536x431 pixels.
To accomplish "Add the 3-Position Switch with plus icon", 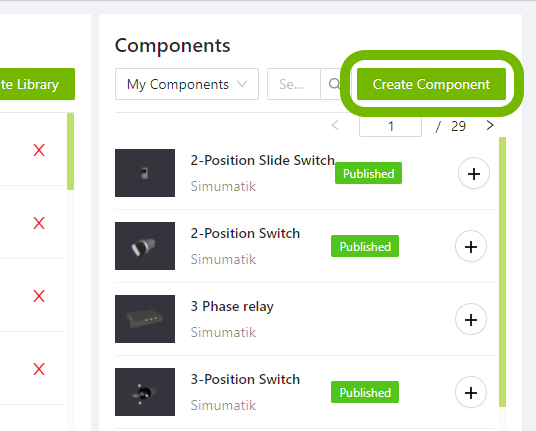I will click(471, 392).
